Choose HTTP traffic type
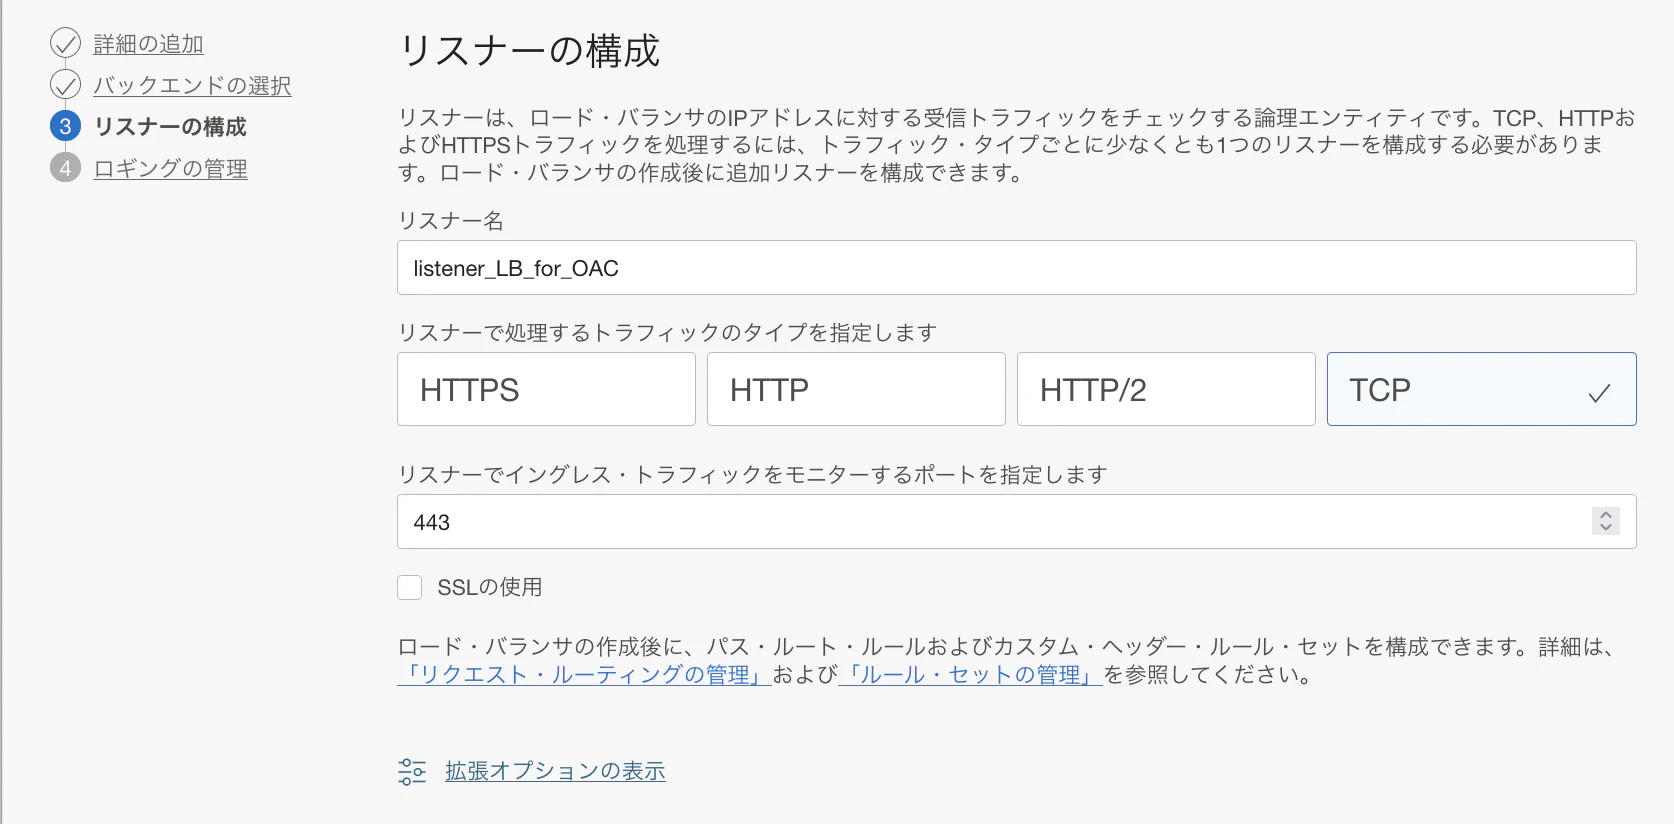The image size is (1674, 824). click(x=856, y=389)
